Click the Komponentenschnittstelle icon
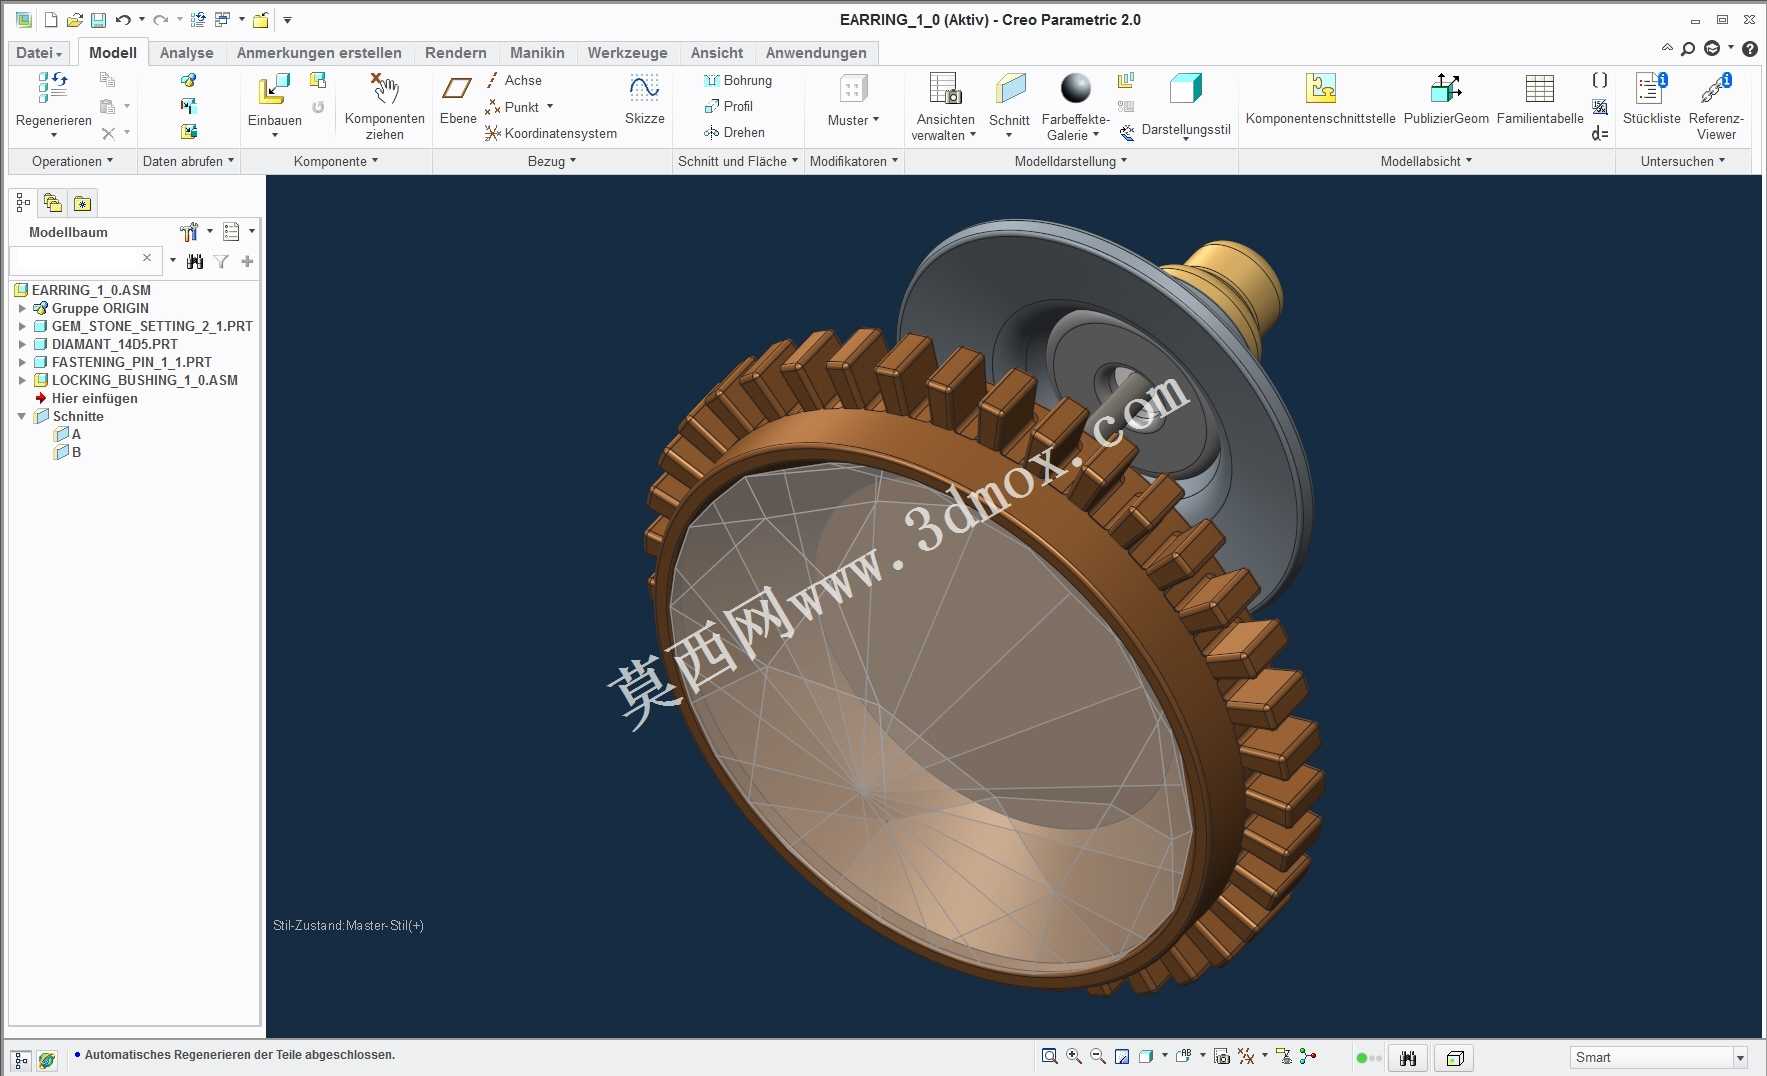Viewport: 1767px width, 1076px height. (x=1321, y=88)
